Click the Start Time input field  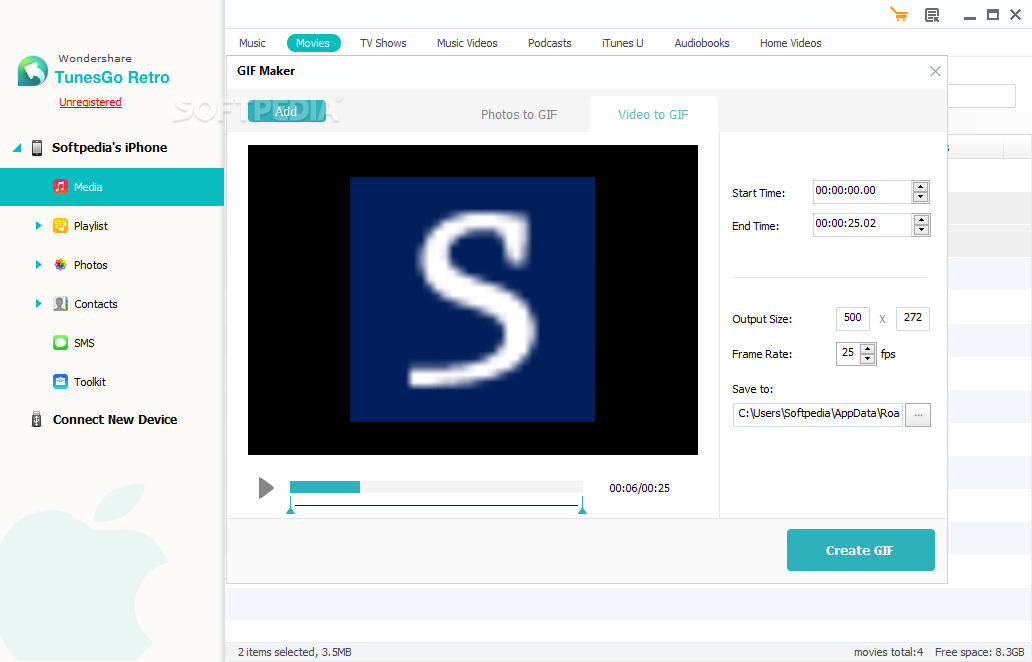point(863,191)
